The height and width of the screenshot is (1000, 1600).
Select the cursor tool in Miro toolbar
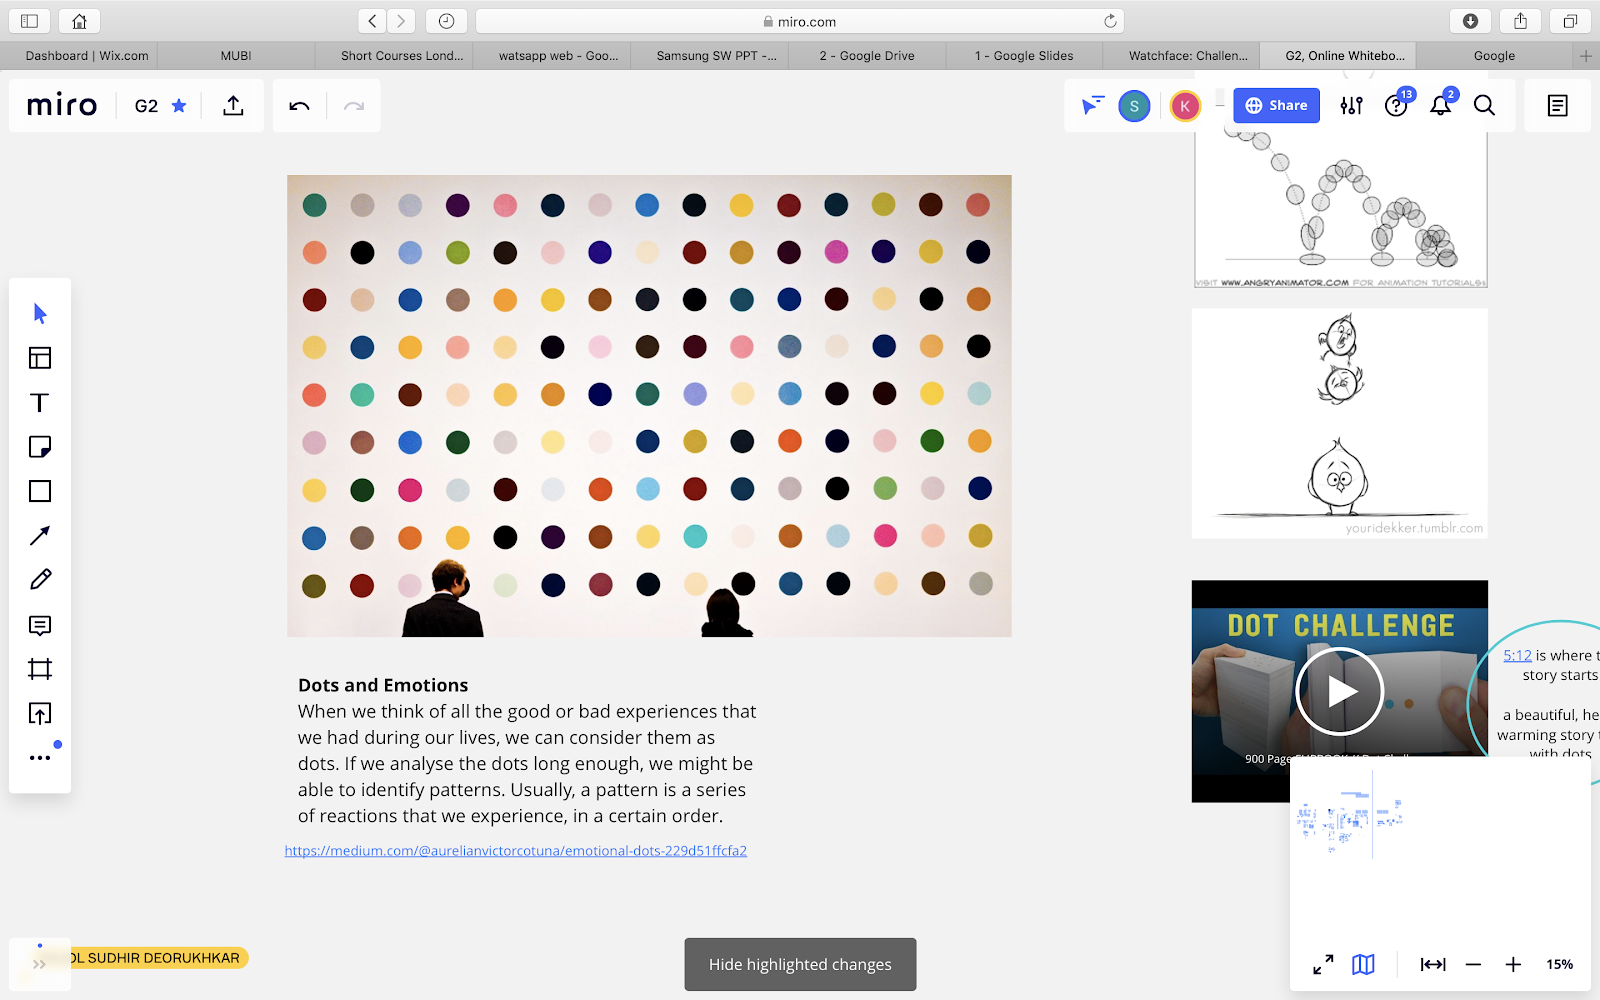(40, 314)
